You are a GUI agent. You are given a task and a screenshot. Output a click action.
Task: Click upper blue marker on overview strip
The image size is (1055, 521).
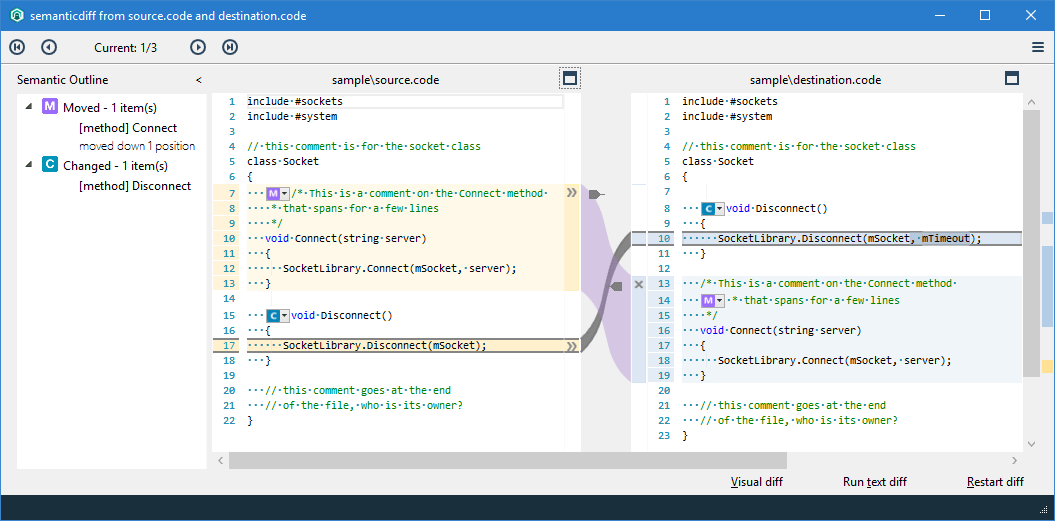(1048, 218)
